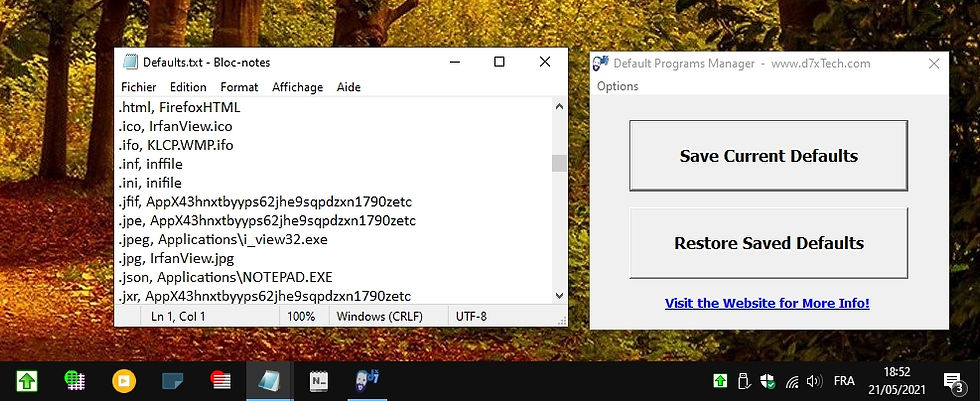
Task: Click the UTF-8 encoding status bar entry
Action: pos(471,317)
